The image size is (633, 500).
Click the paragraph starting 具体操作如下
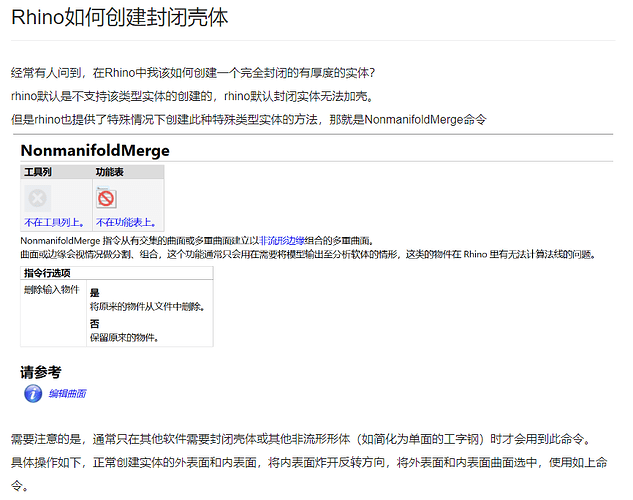point(309,474)
